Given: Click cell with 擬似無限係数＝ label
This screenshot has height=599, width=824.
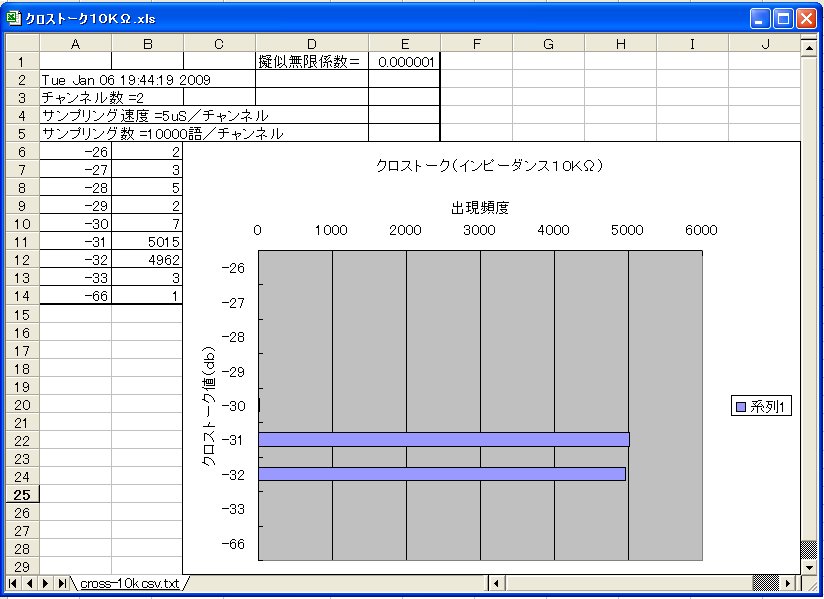Looking at the screenshot, I should click(x=312, y=61).
